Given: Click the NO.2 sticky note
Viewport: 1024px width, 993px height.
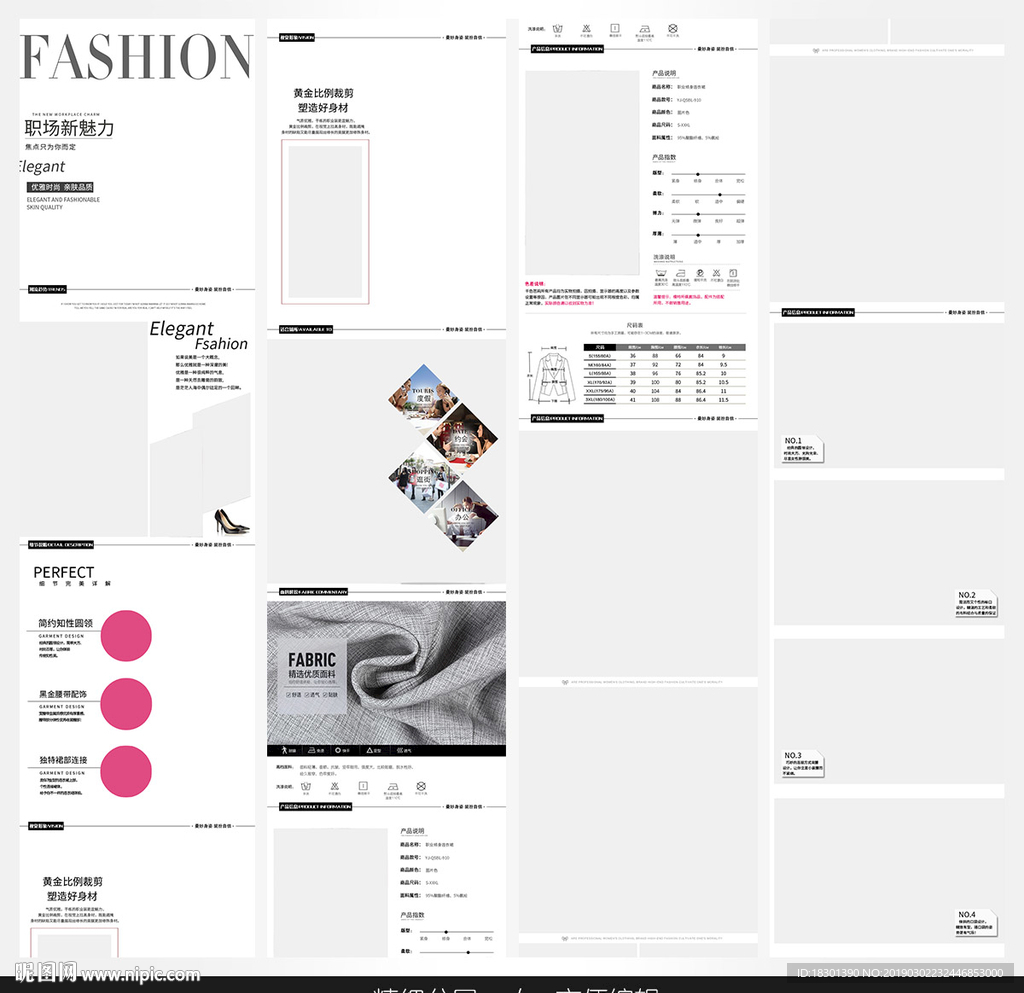Looking at the screenshot, I should (976, 603).
